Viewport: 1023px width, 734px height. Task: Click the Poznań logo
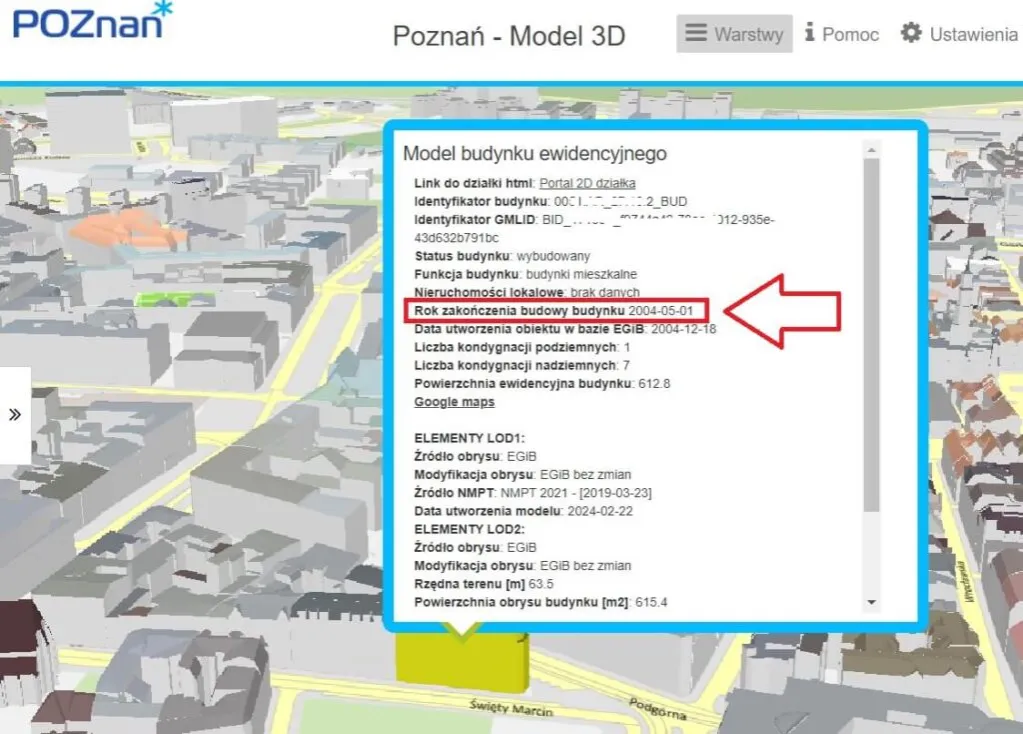click(92, 22)
